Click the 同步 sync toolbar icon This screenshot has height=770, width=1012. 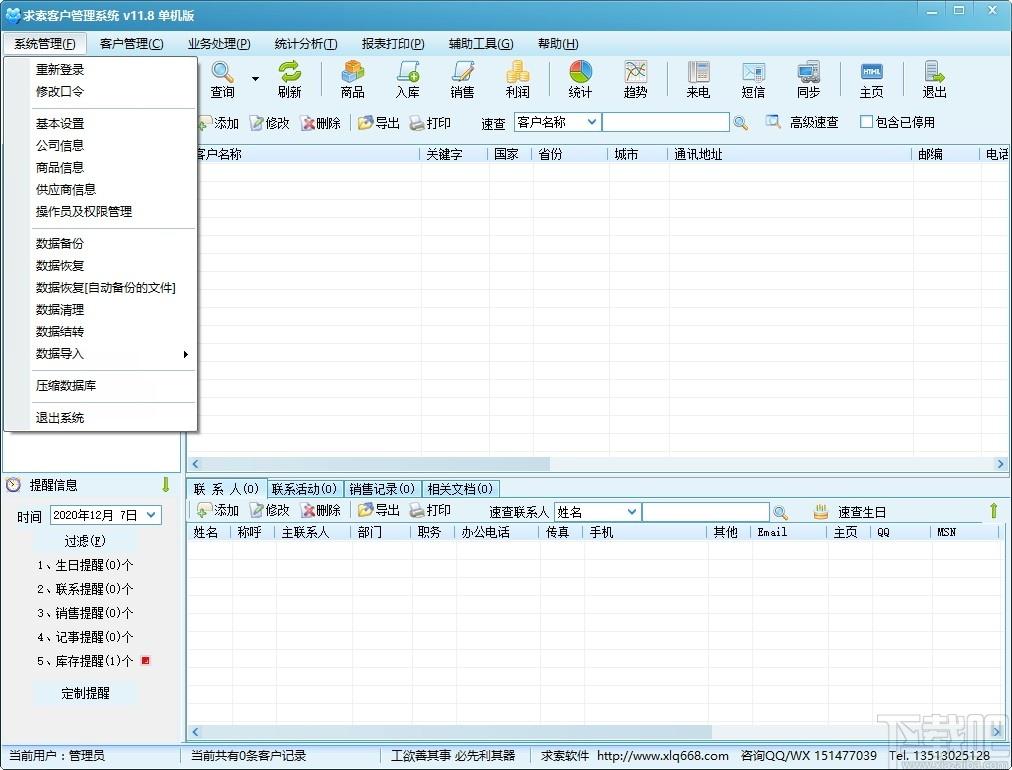click(x=808, y=79)
